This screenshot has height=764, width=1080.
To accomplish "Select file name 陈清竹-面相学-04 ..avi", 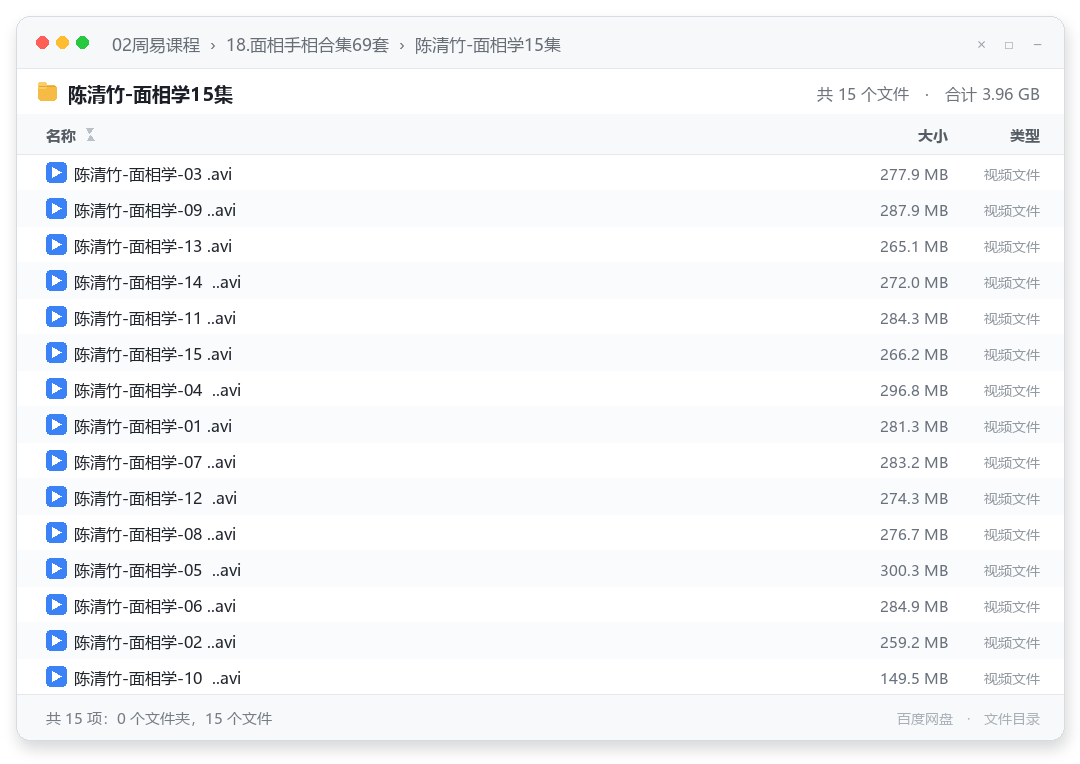I will (158, 390).
